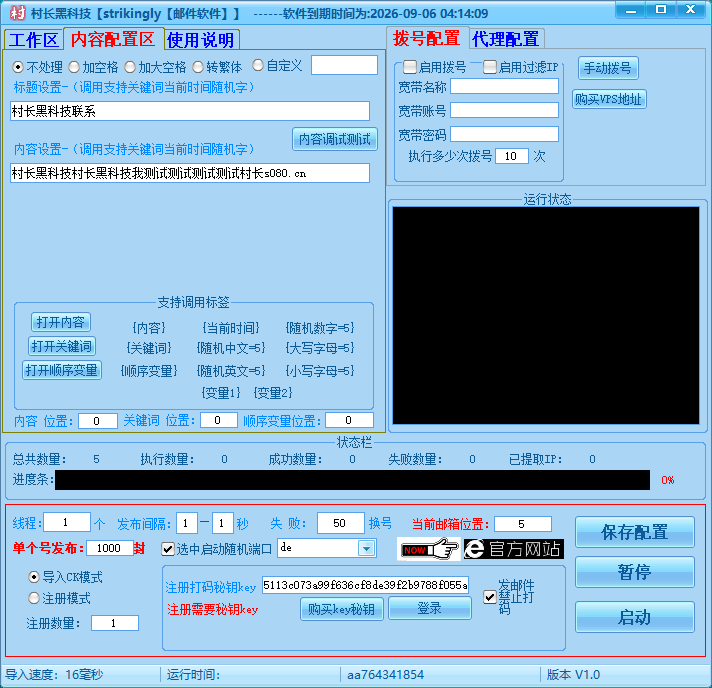Toggle 选中启动随机端口 checkbox
The width and height of the screenshot is (712, 688).
168,549
